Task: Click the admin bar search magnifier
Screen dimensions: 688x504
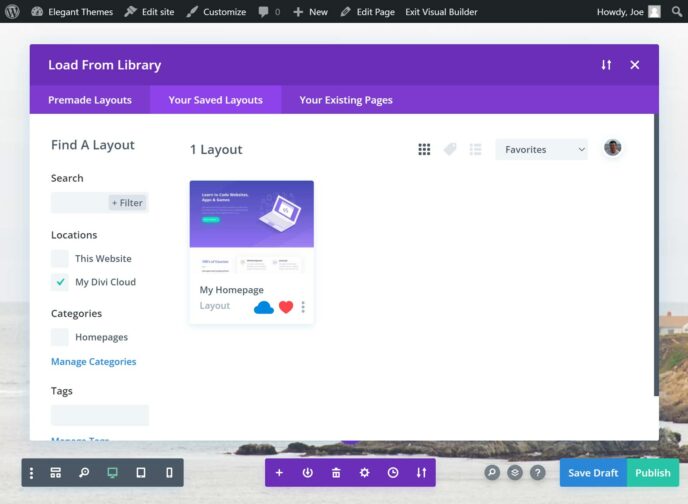Action: pyautogui.click(x=677, y=12)
